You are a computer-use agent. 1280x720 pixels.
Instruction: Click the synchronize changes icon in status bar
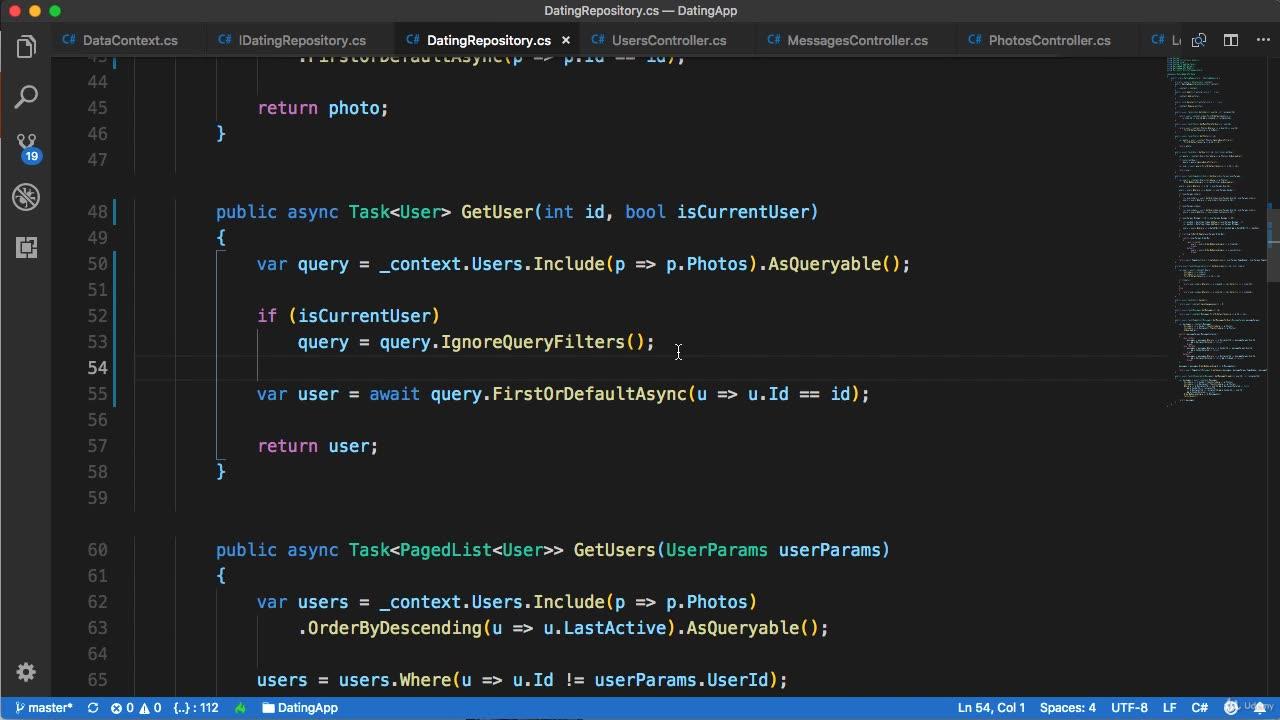point(93,708)
